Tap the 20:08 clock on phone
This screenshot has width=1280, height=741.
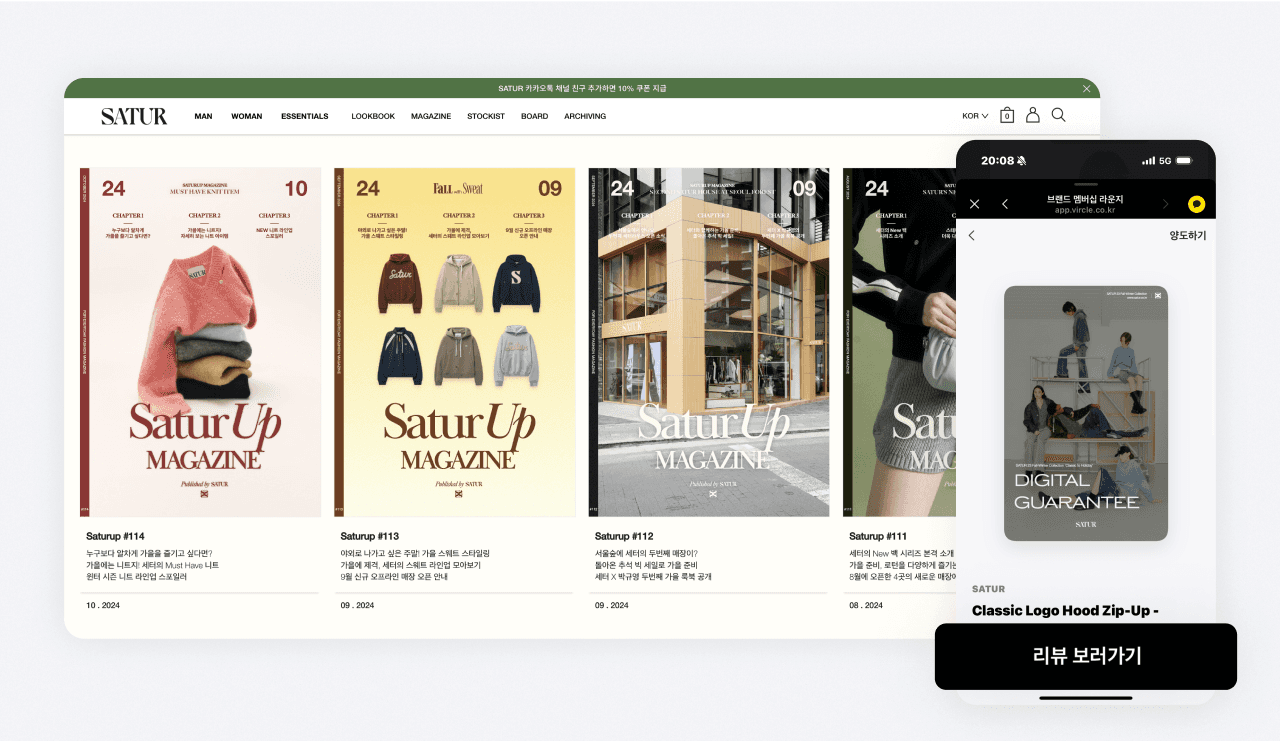[997, 160]
